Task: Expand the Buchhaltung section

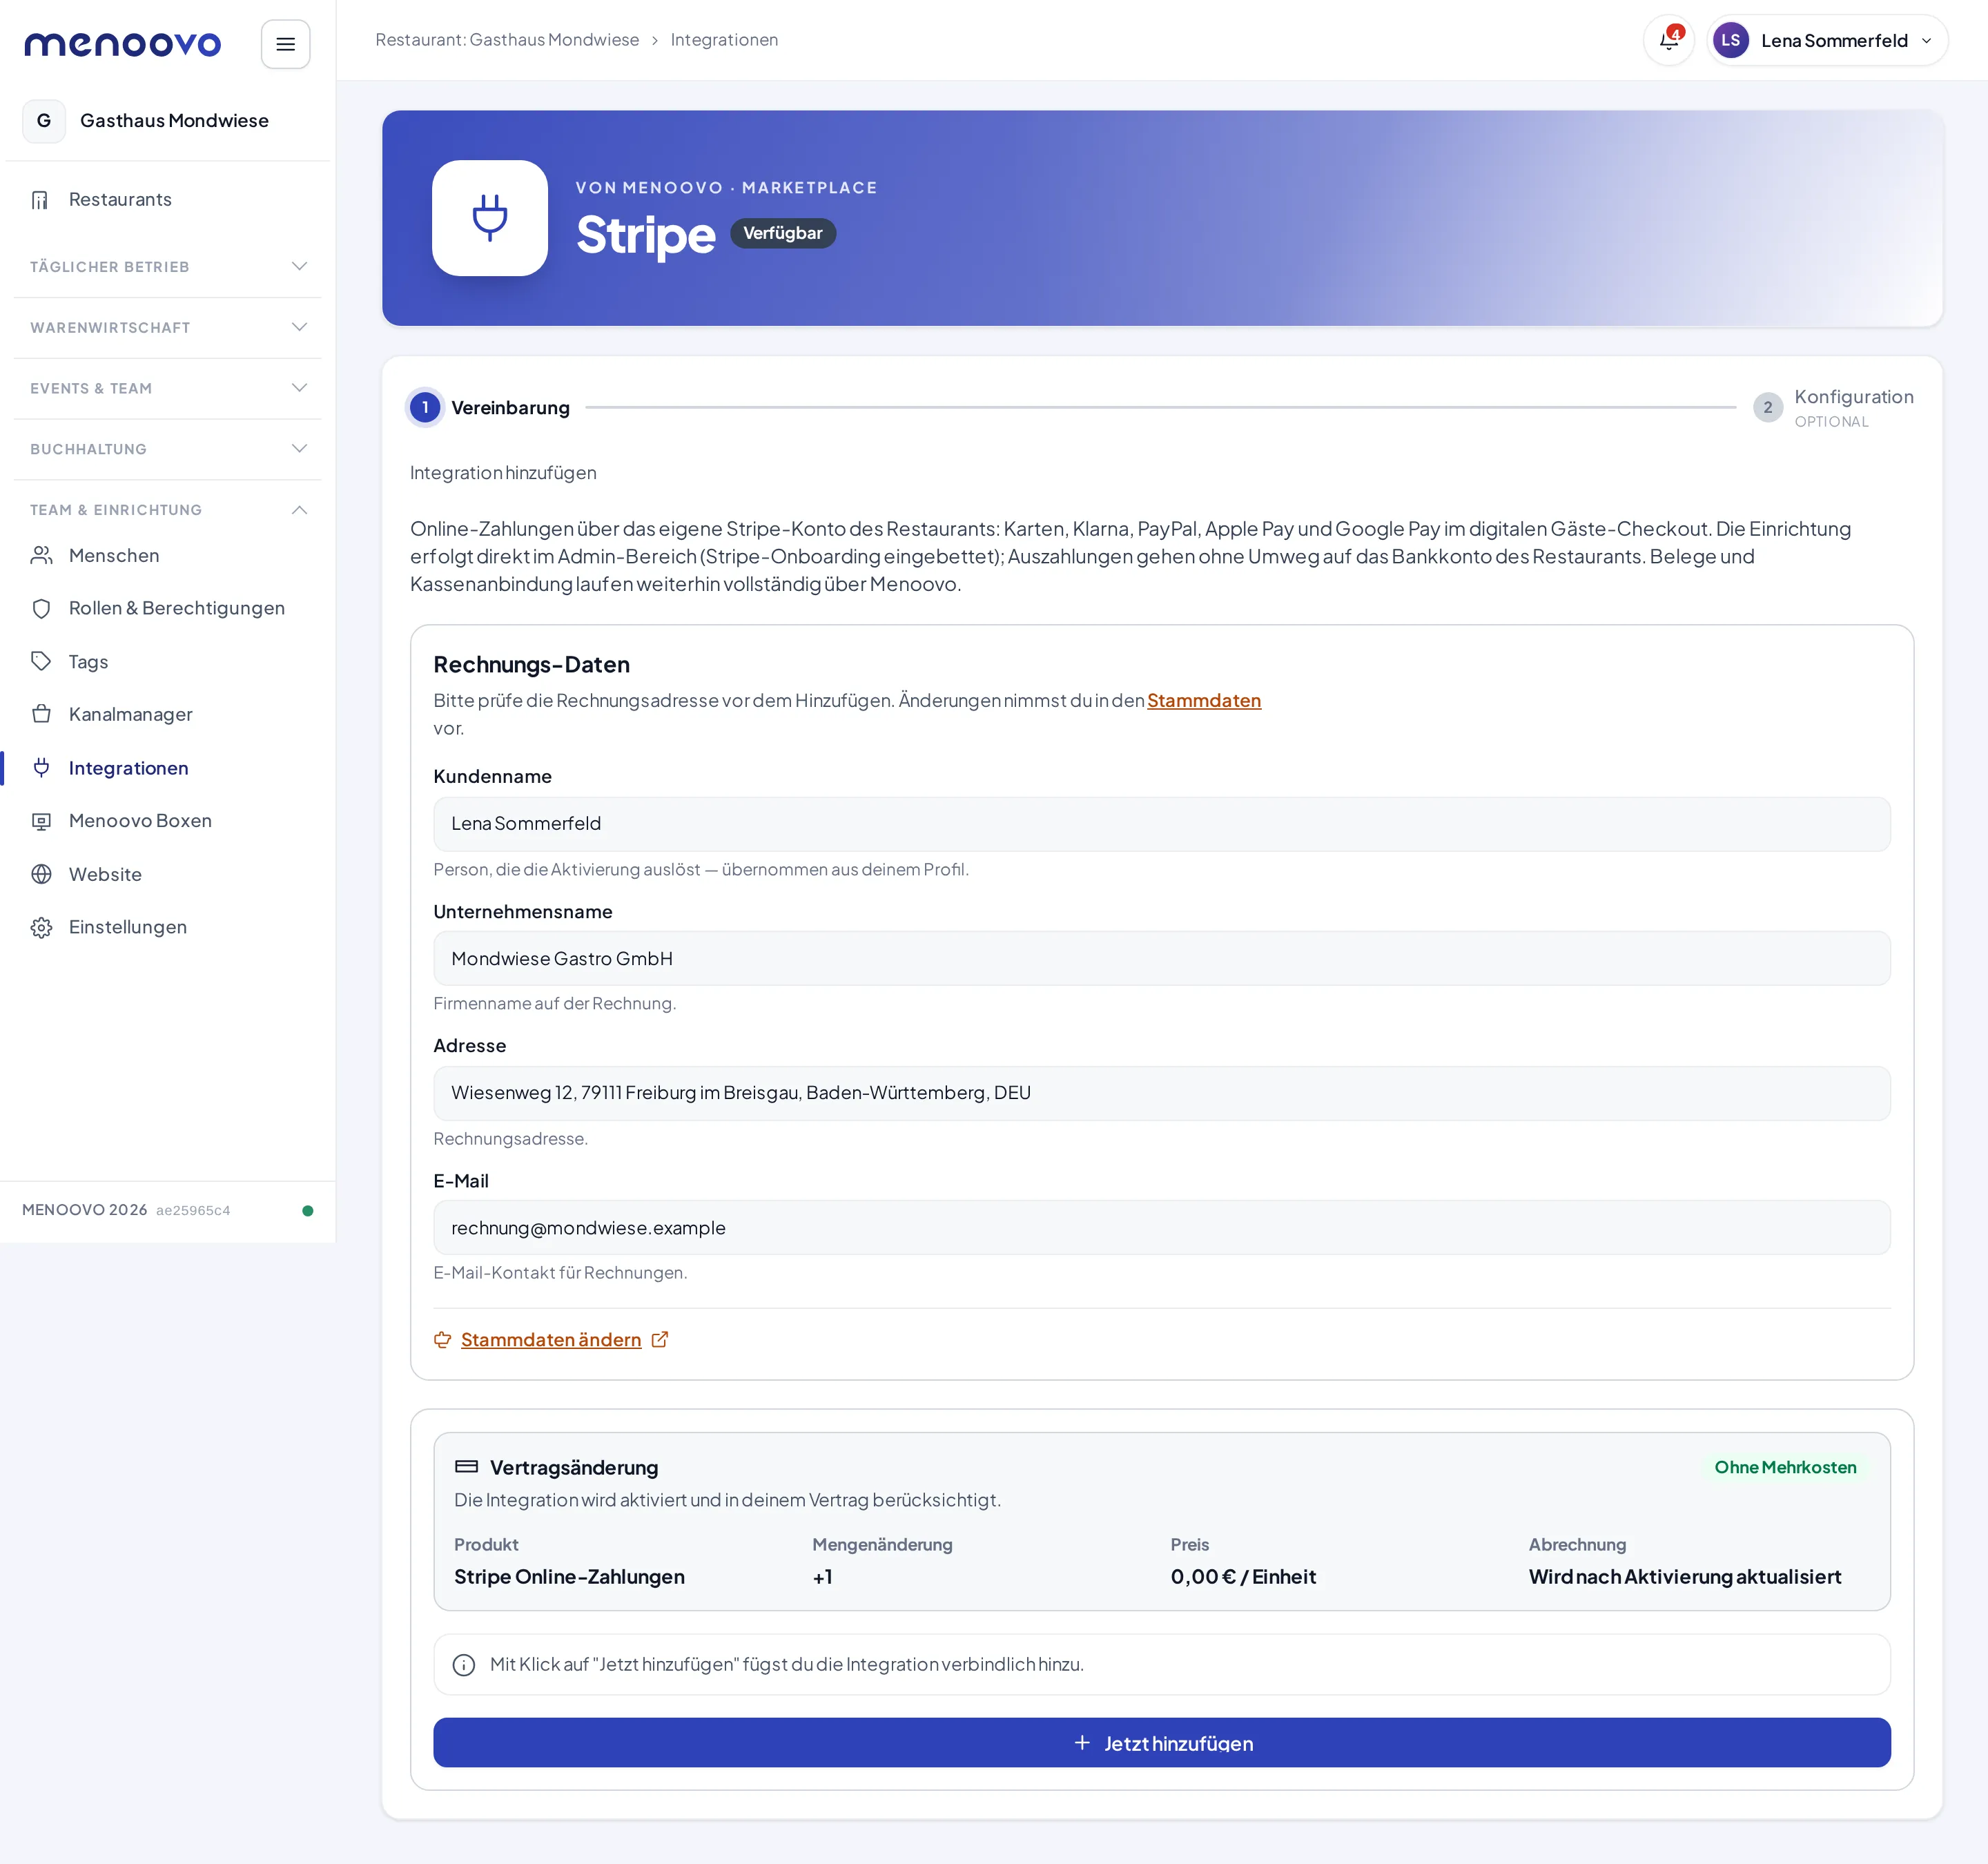Action: click(168, 450)
